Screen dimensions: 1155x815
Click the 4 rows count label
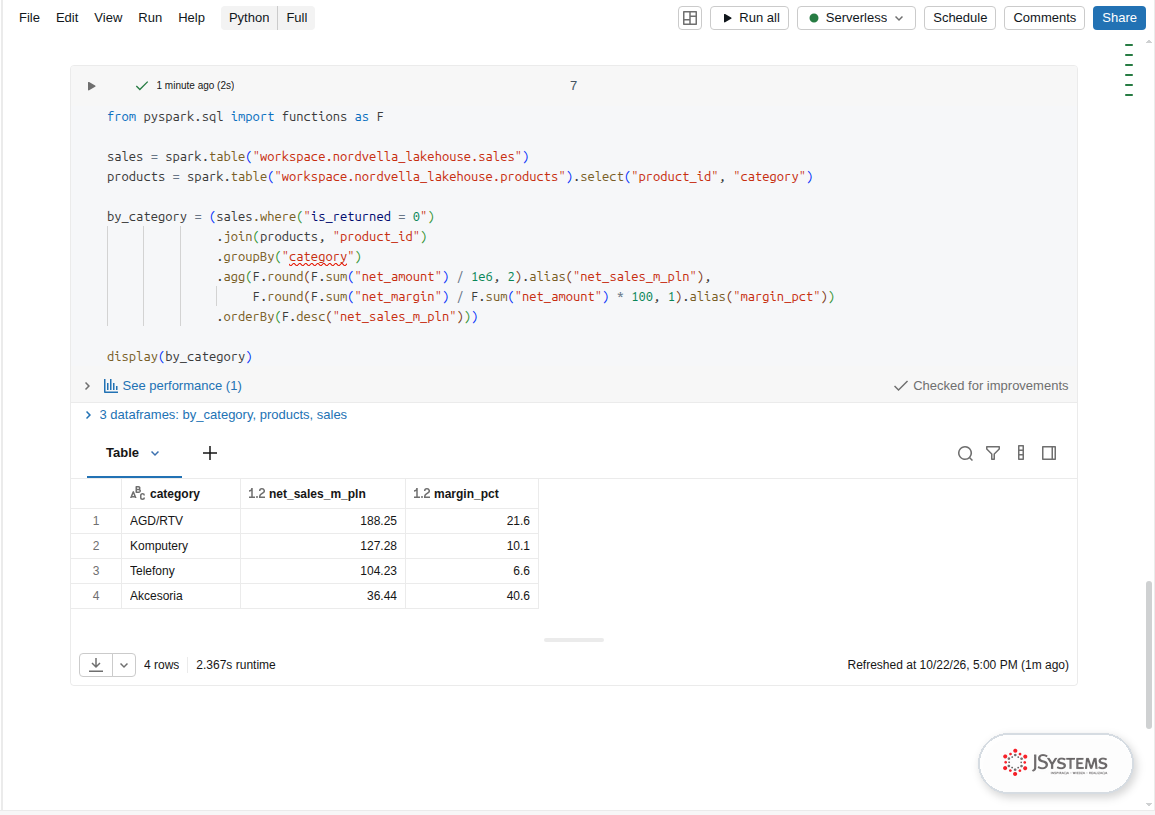point(161,665)
